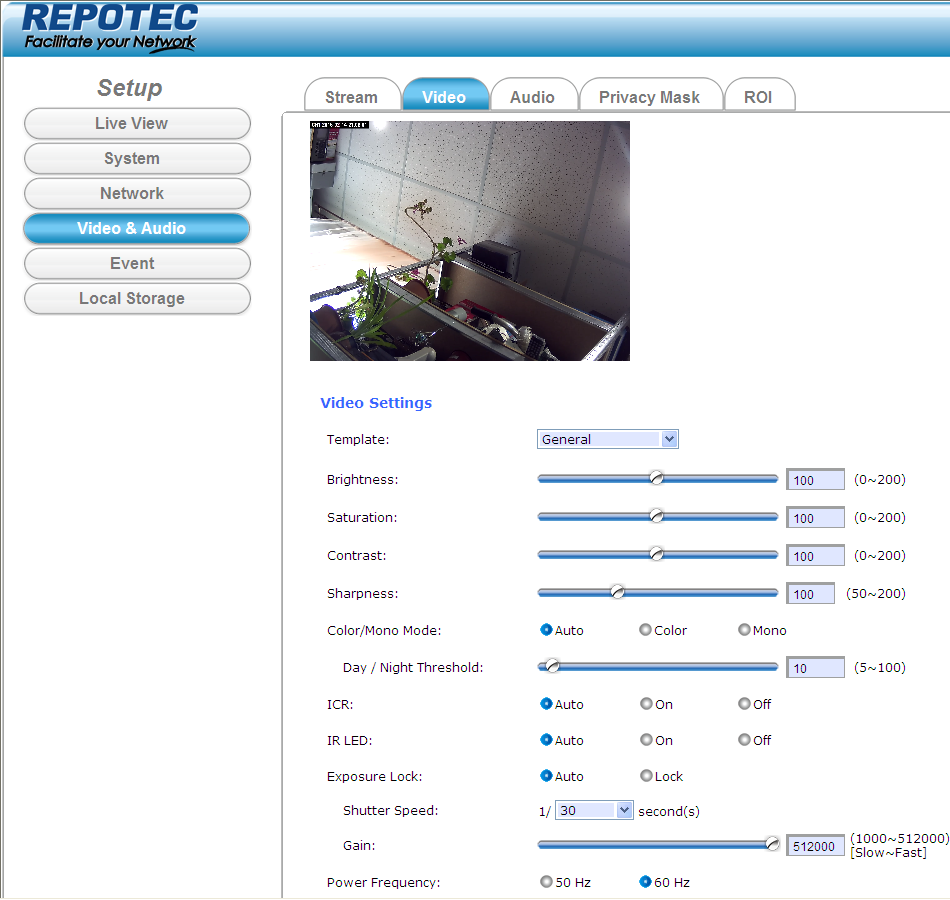Viewport: 950px width, 900px height.
Task: Open the ROI tab
Action: 758,97
